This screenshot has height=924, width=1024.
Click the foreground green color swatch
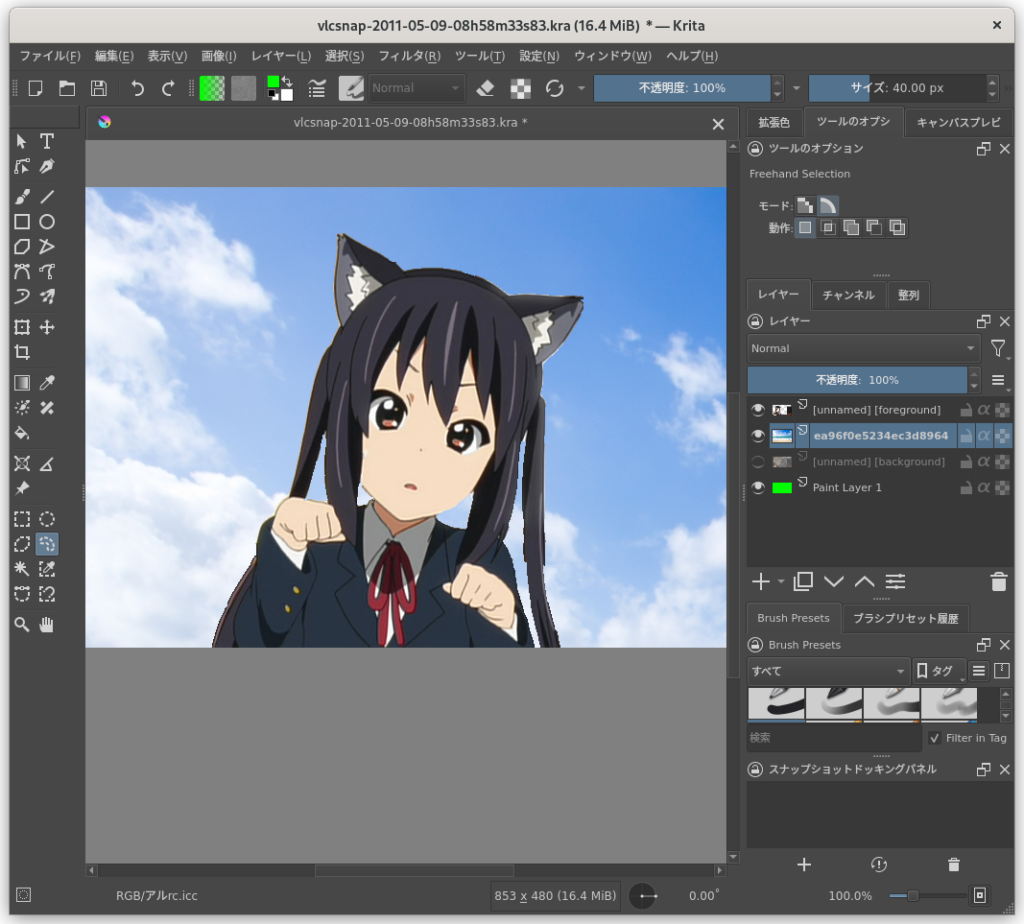click(273, 82)
